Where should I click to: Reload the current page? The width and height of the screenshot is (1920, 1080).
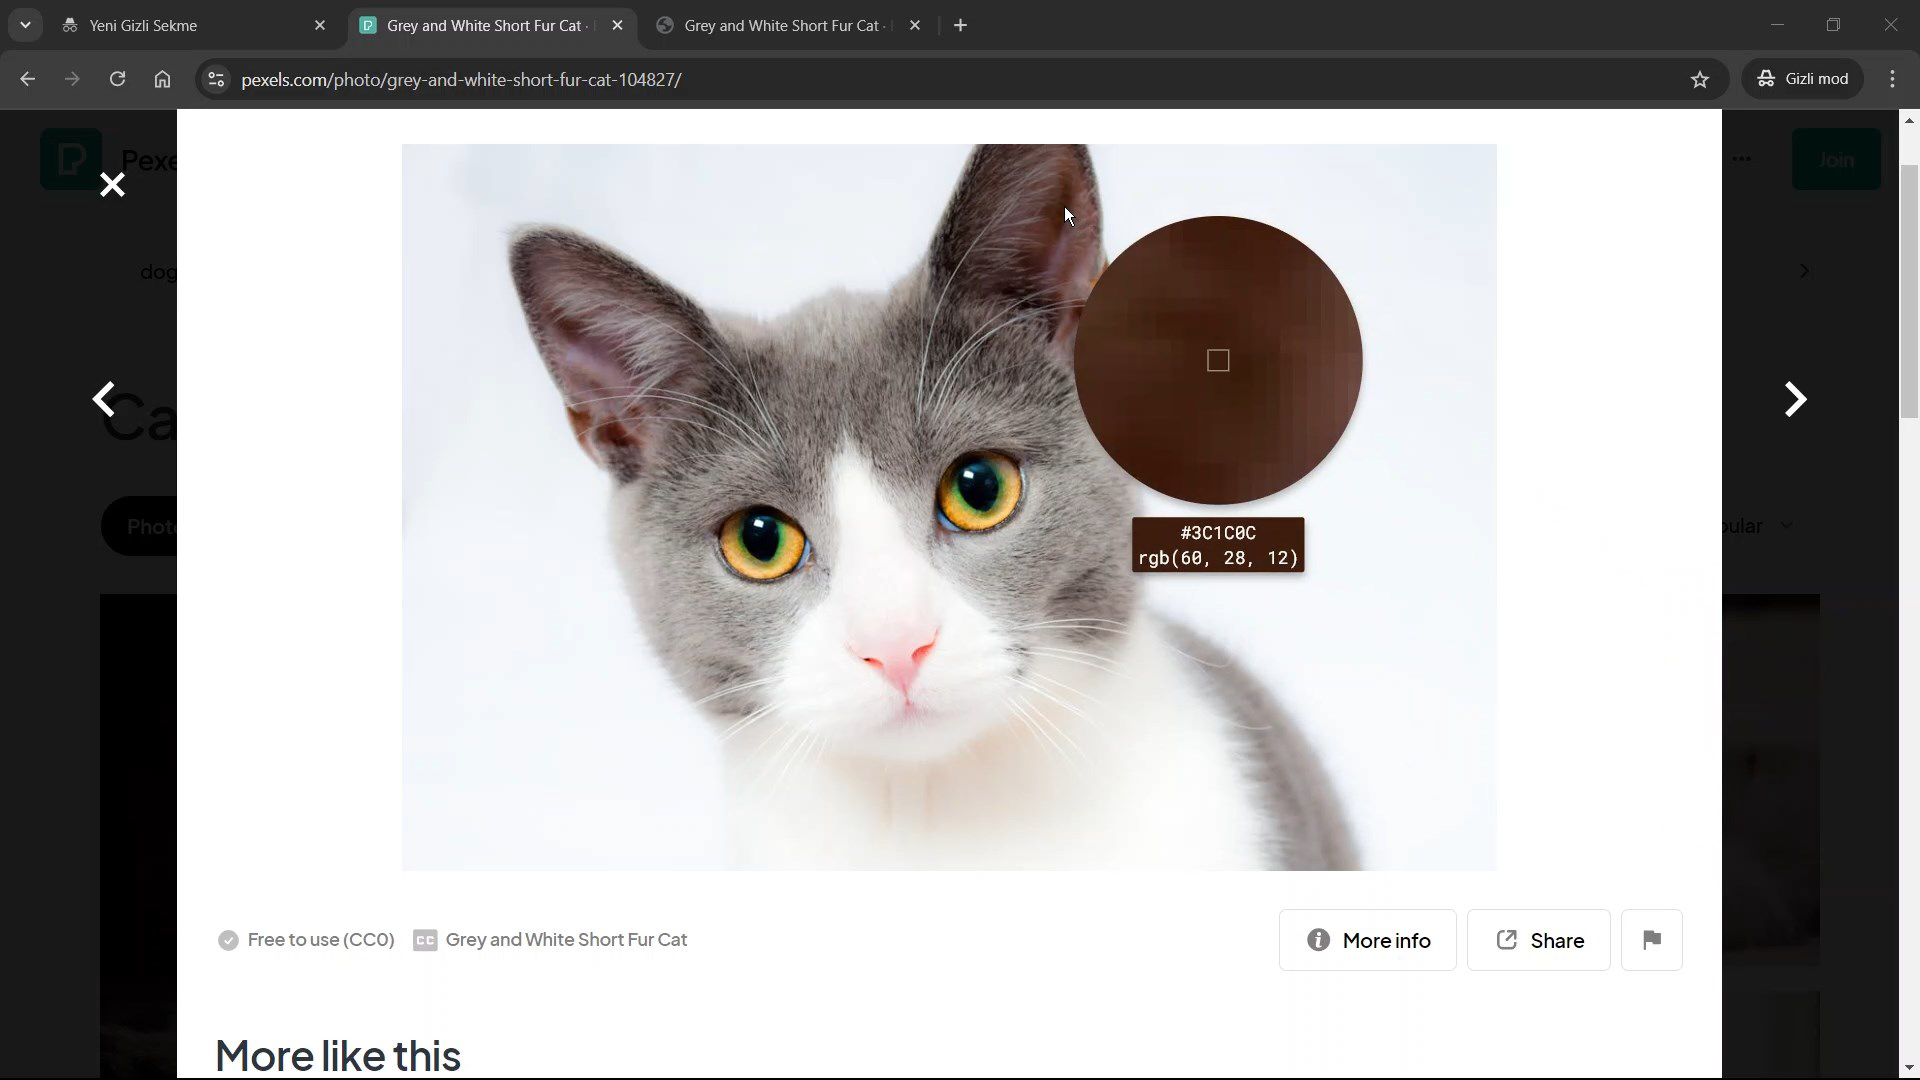[117, 79]
